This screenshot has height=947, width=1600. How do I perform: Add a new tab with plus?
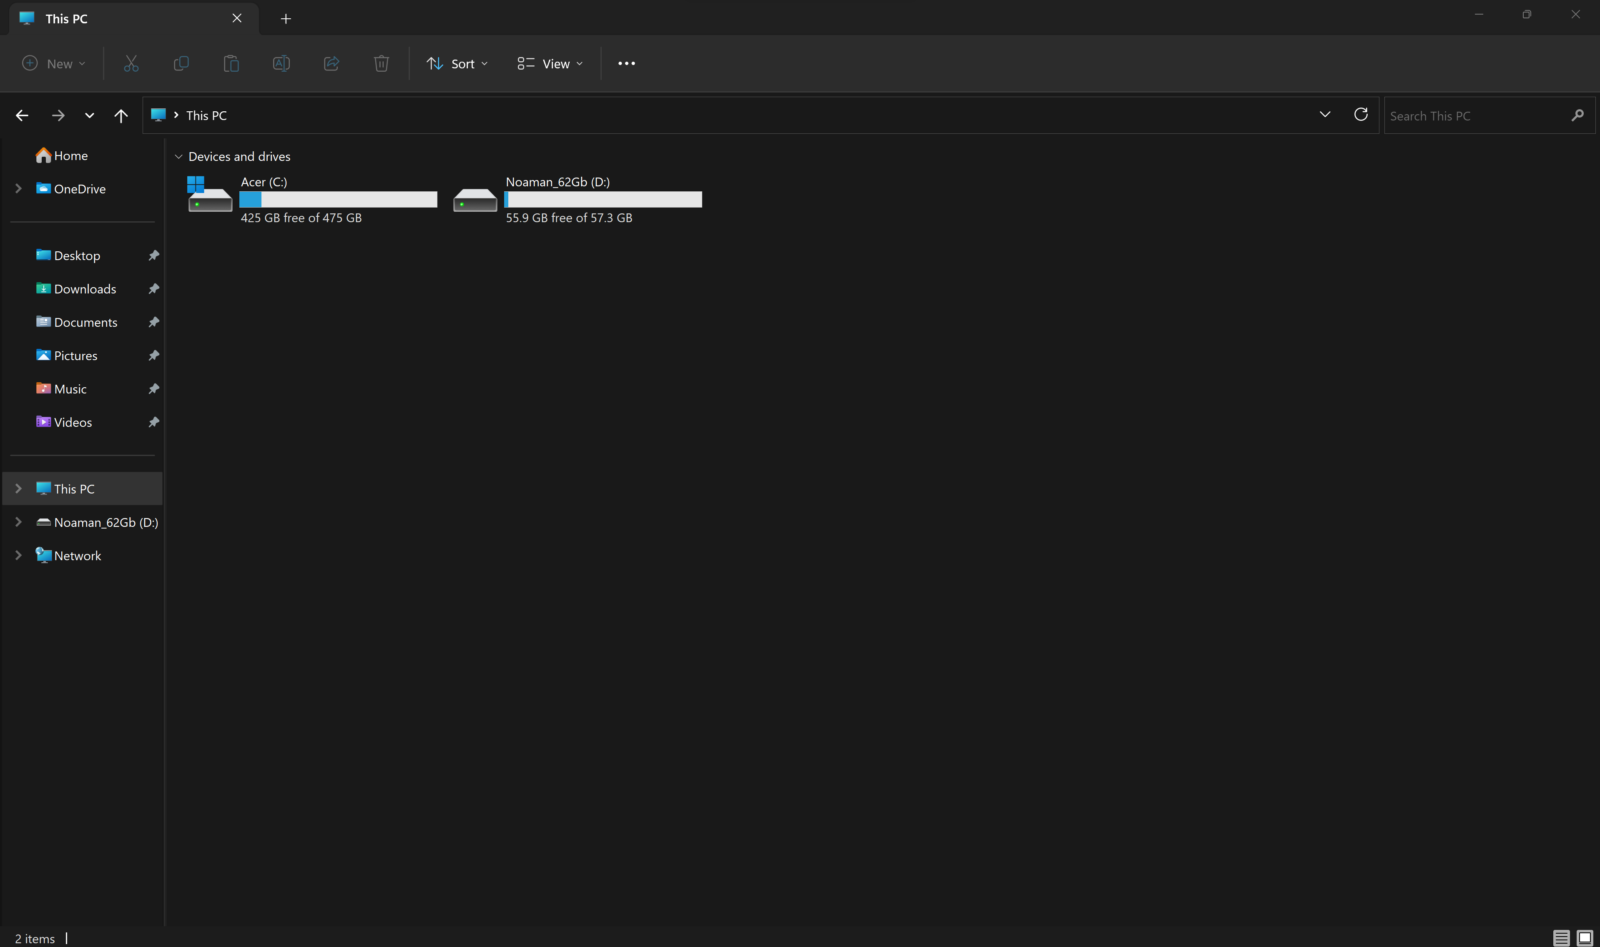tap(286, 18)
